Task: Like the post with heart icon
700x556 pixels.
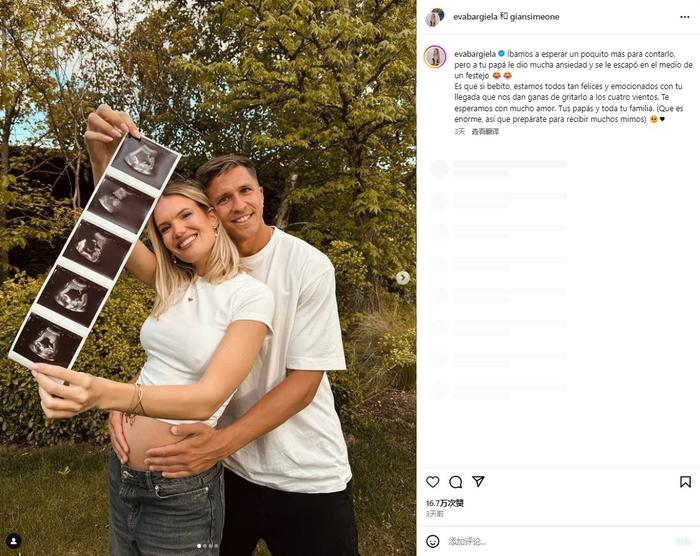Action: pyautogui.click(x=432, y=482)
